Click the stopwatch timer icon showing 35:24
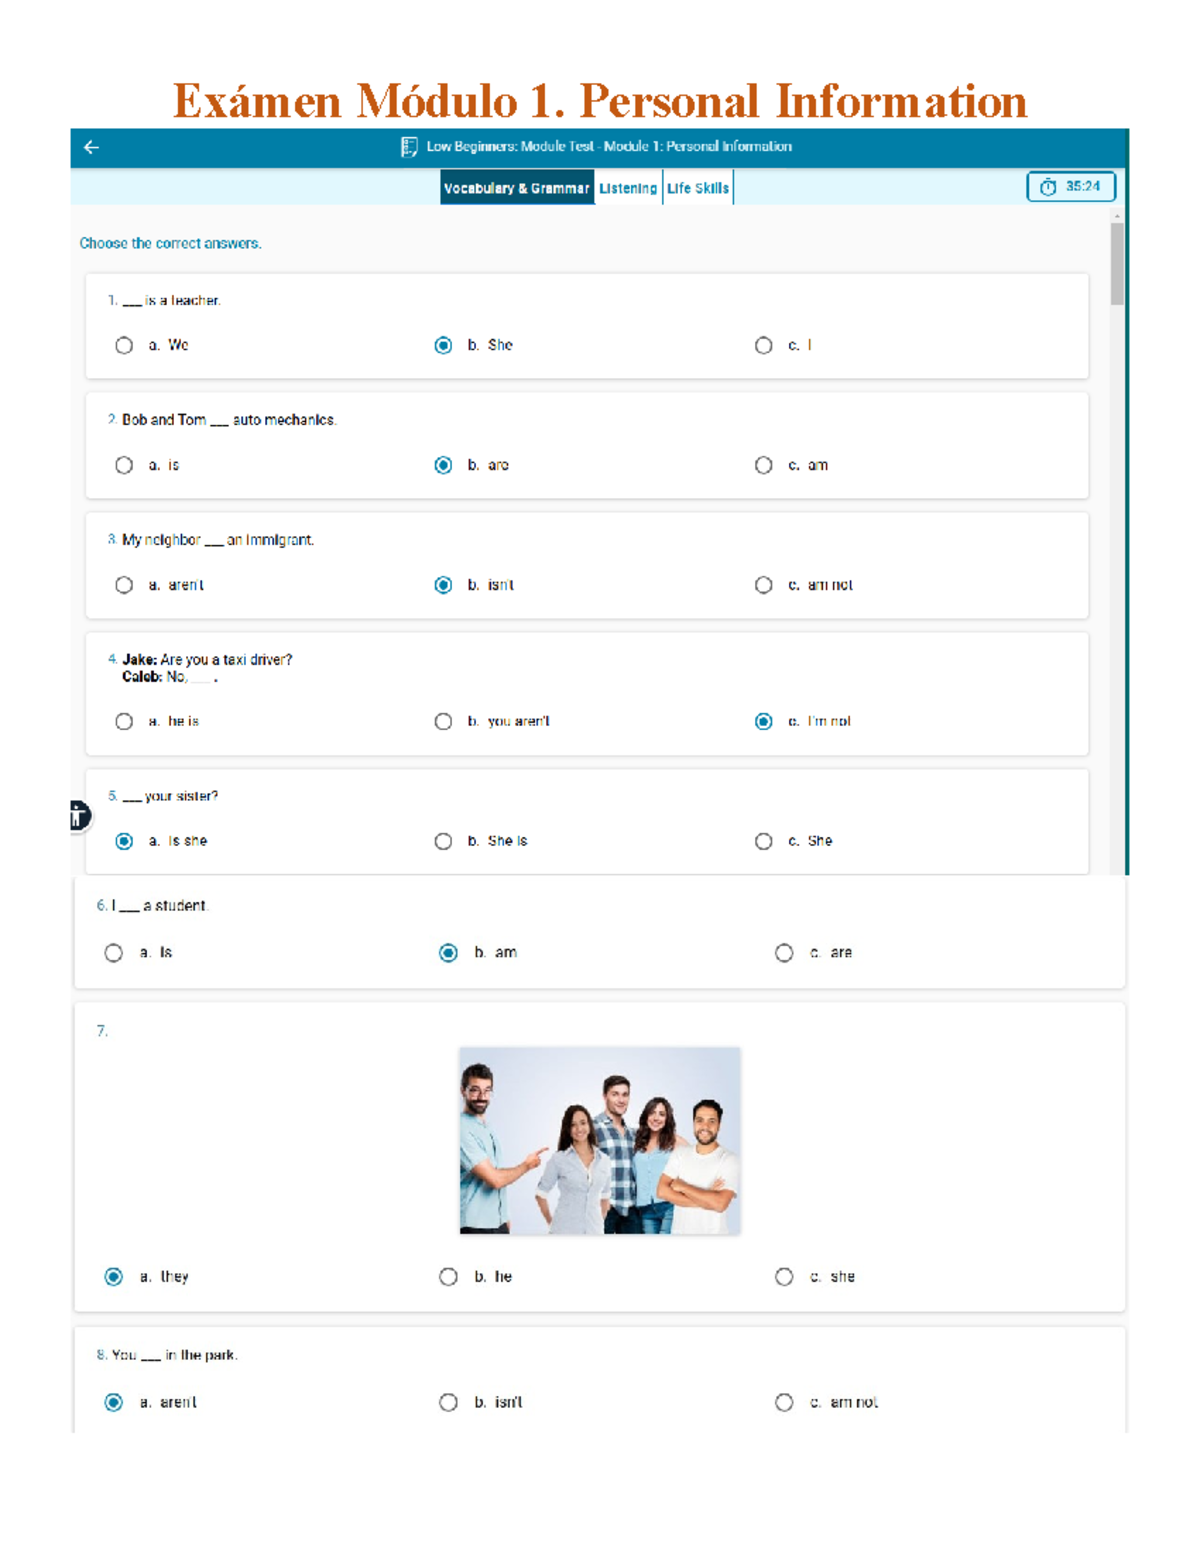 [x=1047, y=187]
